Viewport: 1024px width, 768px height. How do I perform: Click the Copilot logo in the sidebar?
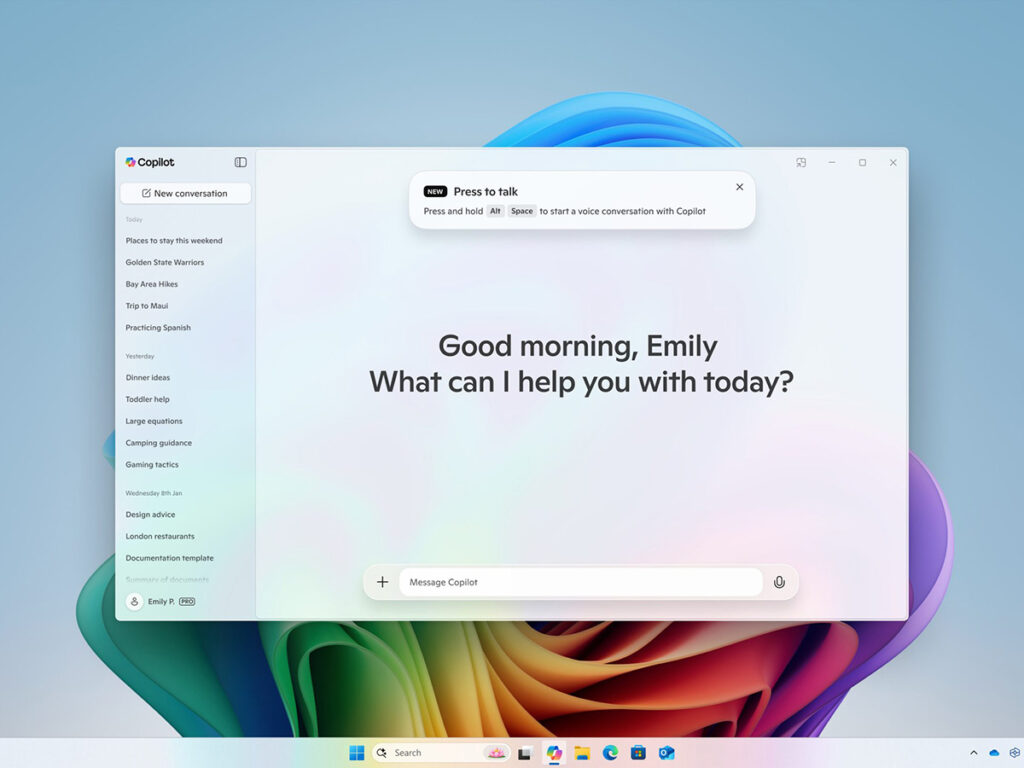tap(131, 162)
